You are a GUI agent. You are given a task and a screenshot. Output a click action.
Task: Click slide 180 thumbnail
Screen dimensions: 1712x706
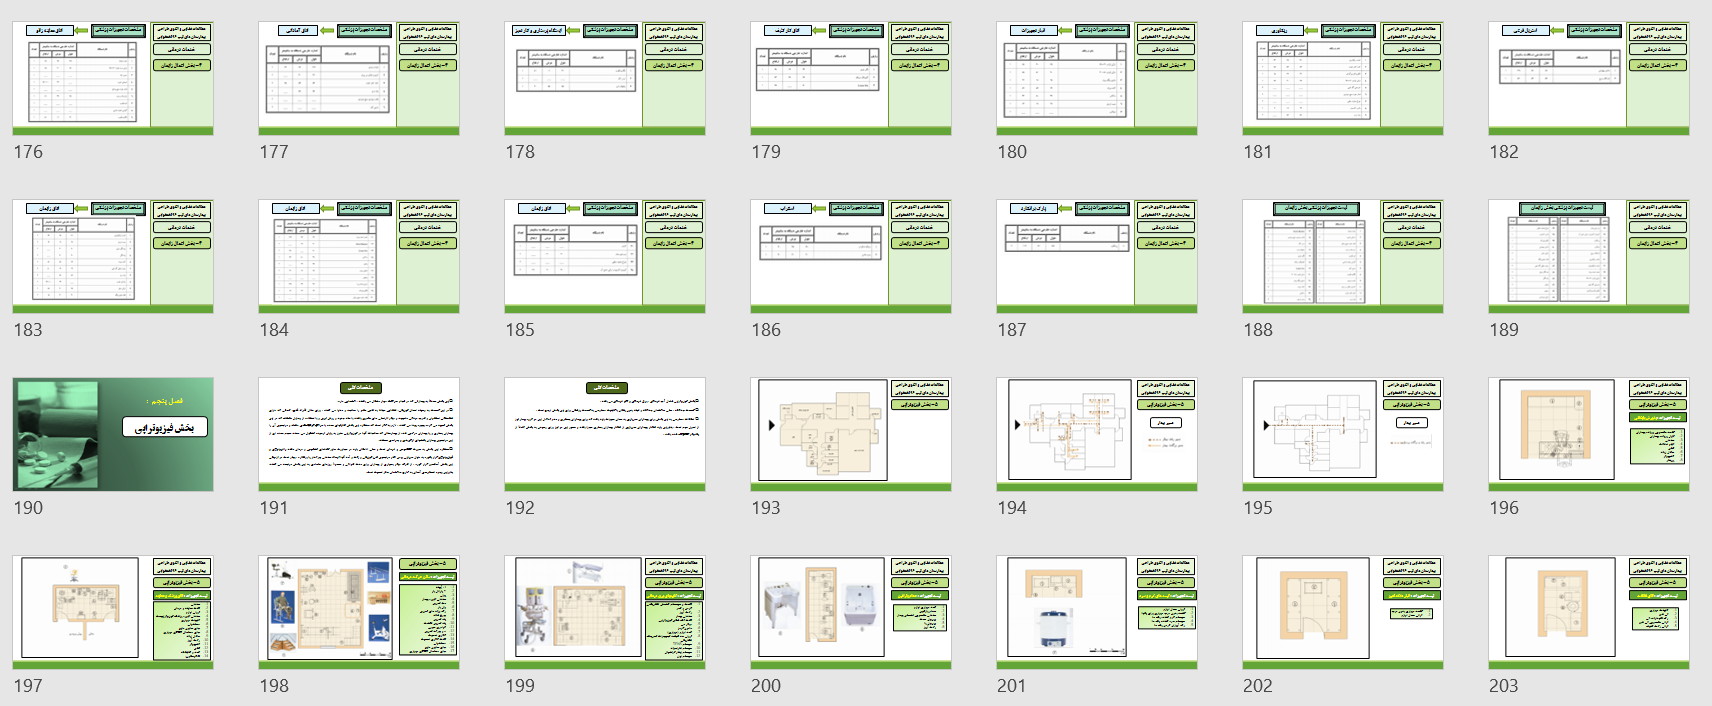coord(1097,78)
